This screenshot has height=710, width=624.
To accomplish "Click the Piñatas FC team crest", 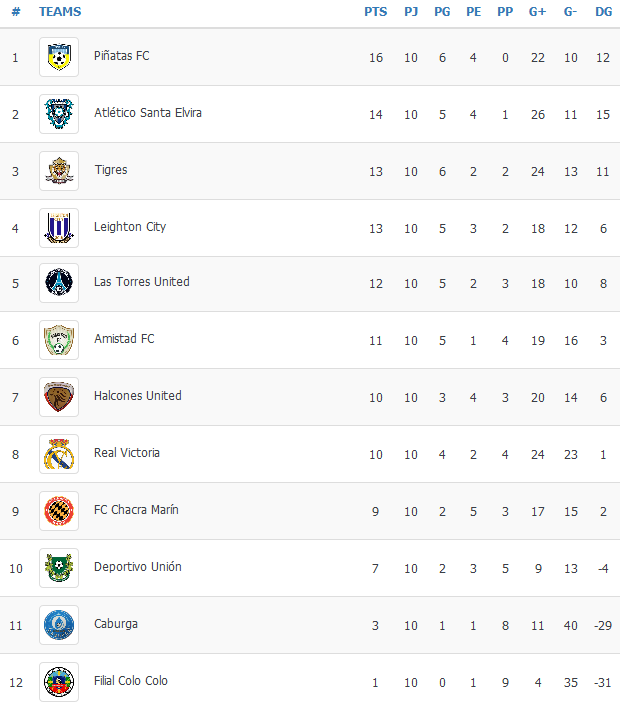I will click(x=59, y=57).
